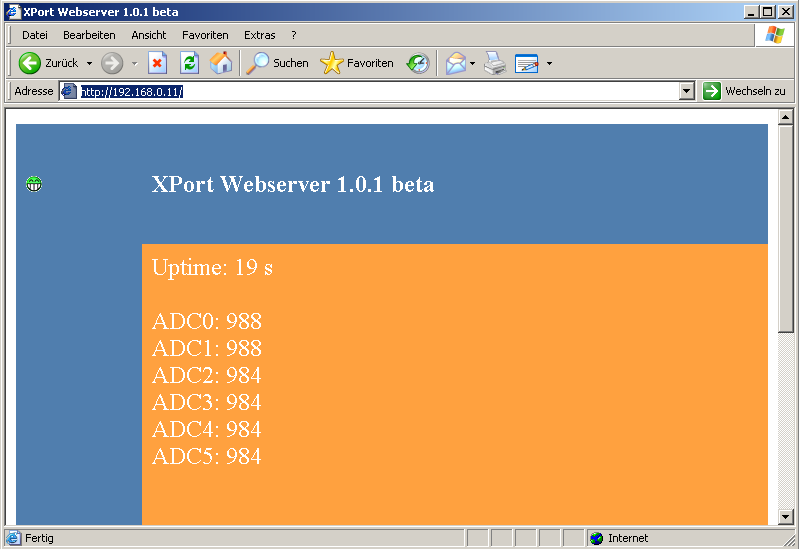Click the ADC0: 988 value
This screenshot has width=799, height=549.
tap(207, 321)
